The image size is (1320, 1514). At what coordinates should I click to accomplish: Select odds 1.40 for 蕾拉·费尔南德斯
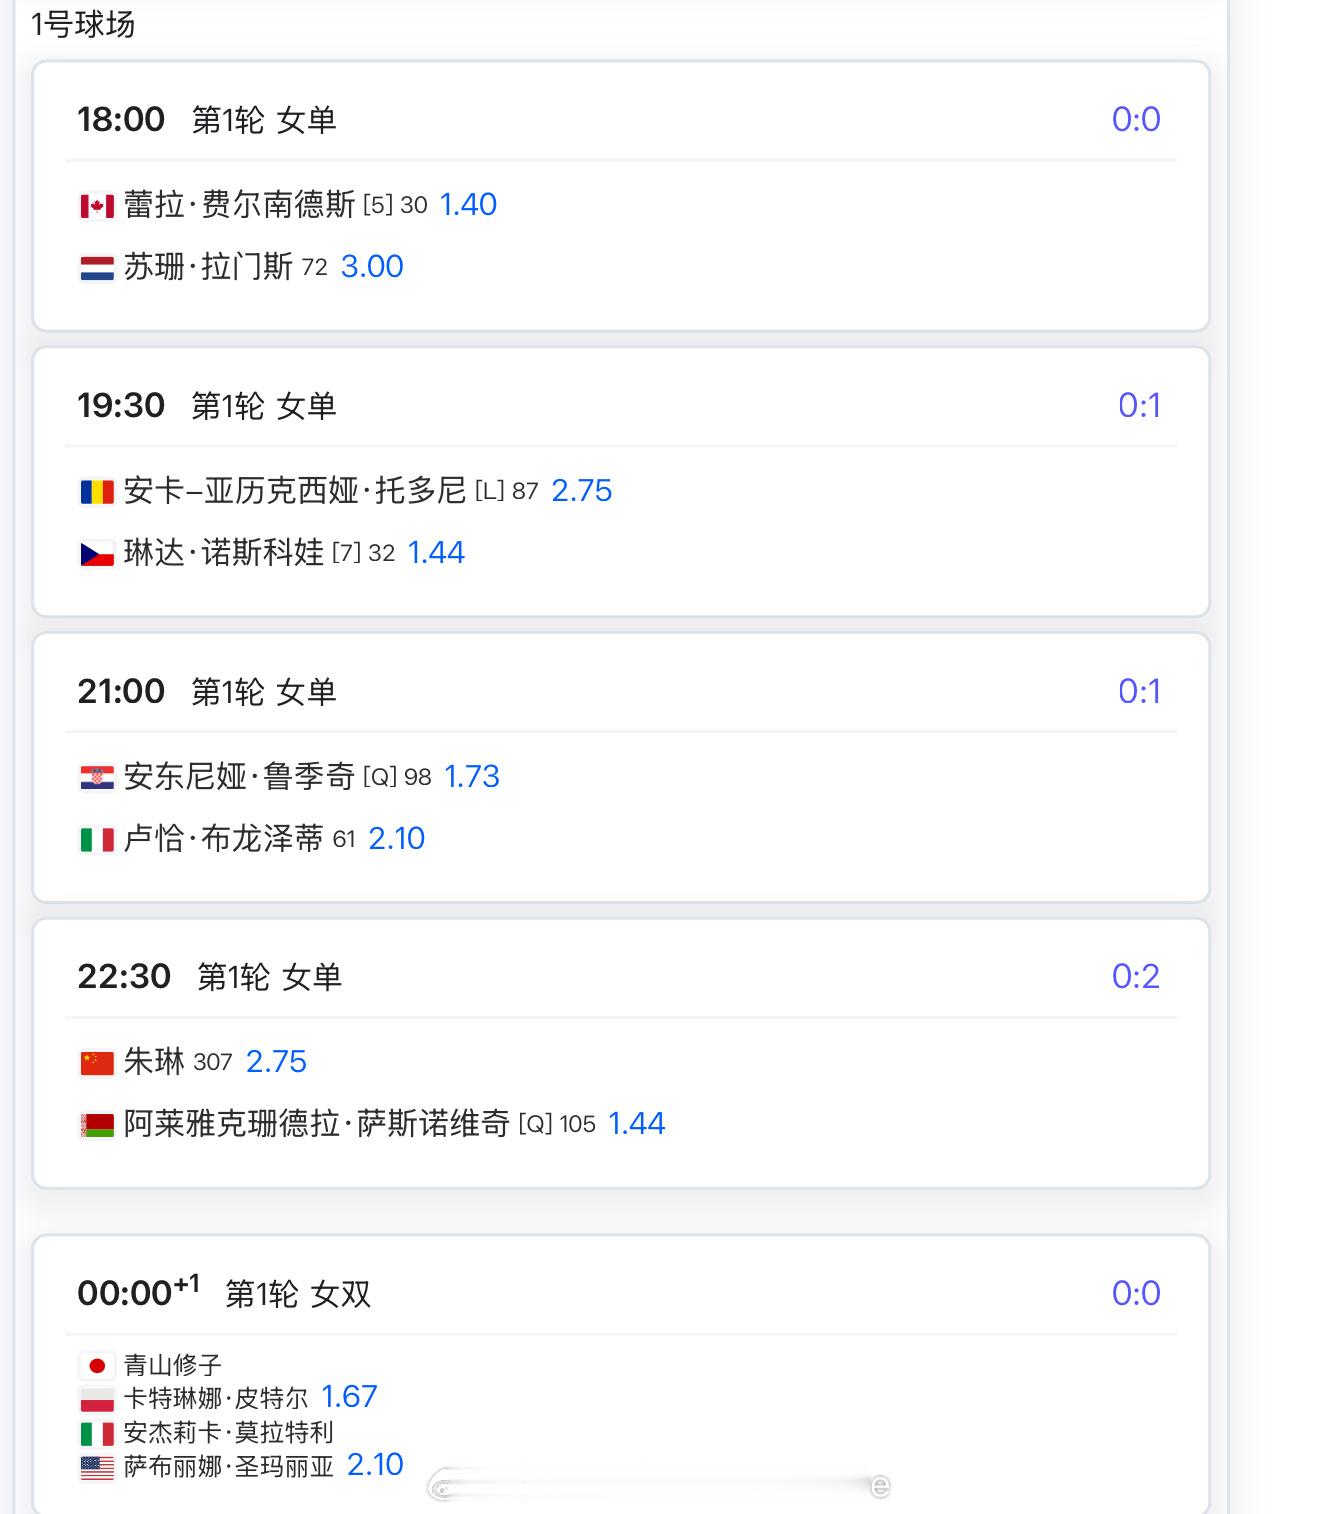pos(468,205)
